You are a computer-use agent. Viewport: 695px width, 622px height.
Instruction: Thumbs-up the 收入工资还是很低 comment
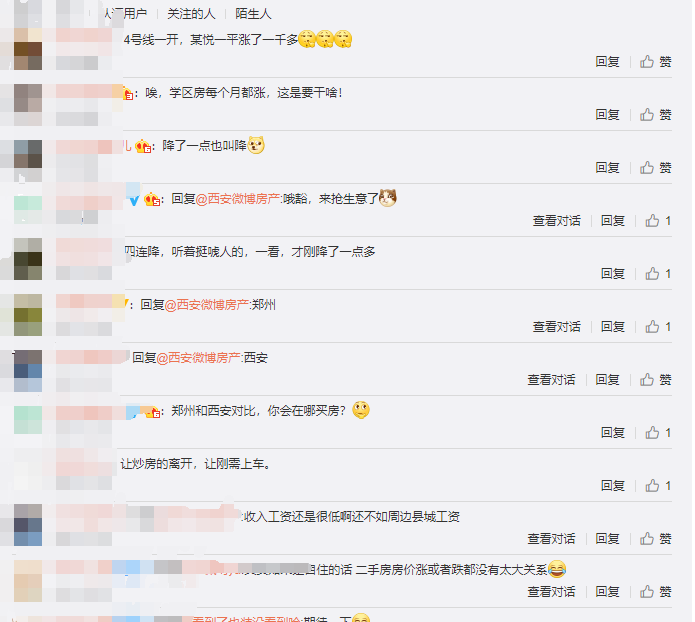coord(655,539)
